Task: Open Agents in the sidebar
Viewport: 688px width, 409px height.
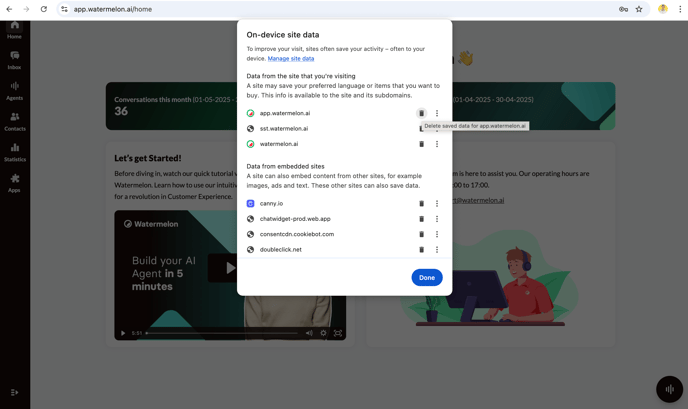Action: 14,91
